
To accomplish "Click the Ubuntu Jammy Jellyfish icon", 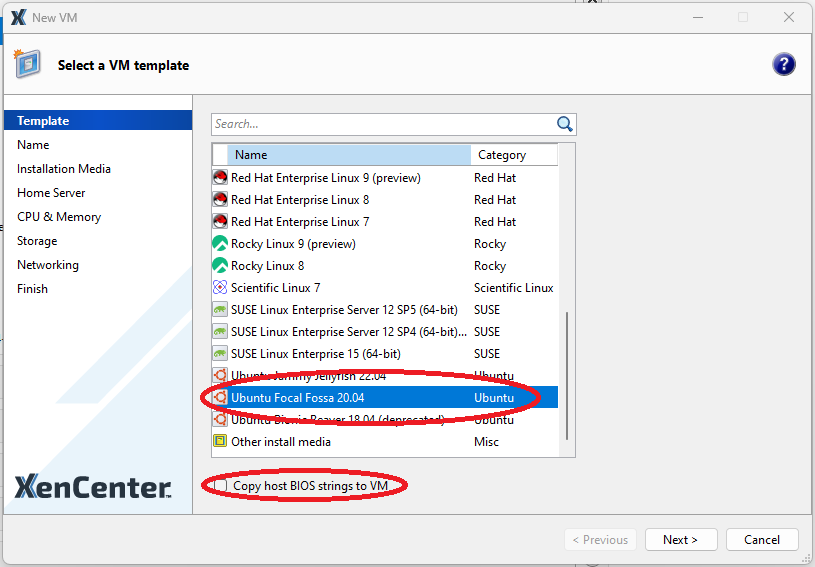I will tap(220, 375).
